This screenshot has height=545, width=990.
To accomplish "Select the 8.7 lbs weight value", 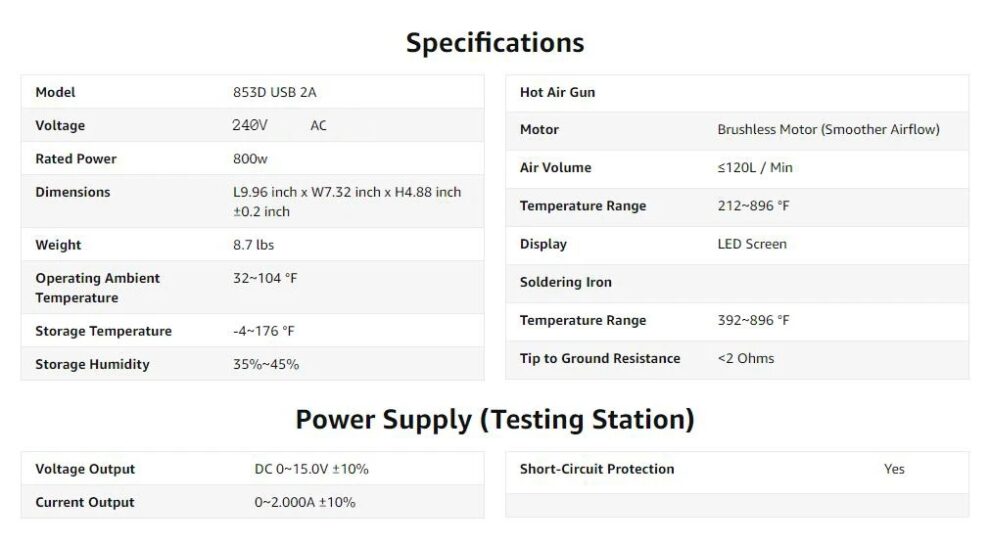I will click(x=253, y=245).
